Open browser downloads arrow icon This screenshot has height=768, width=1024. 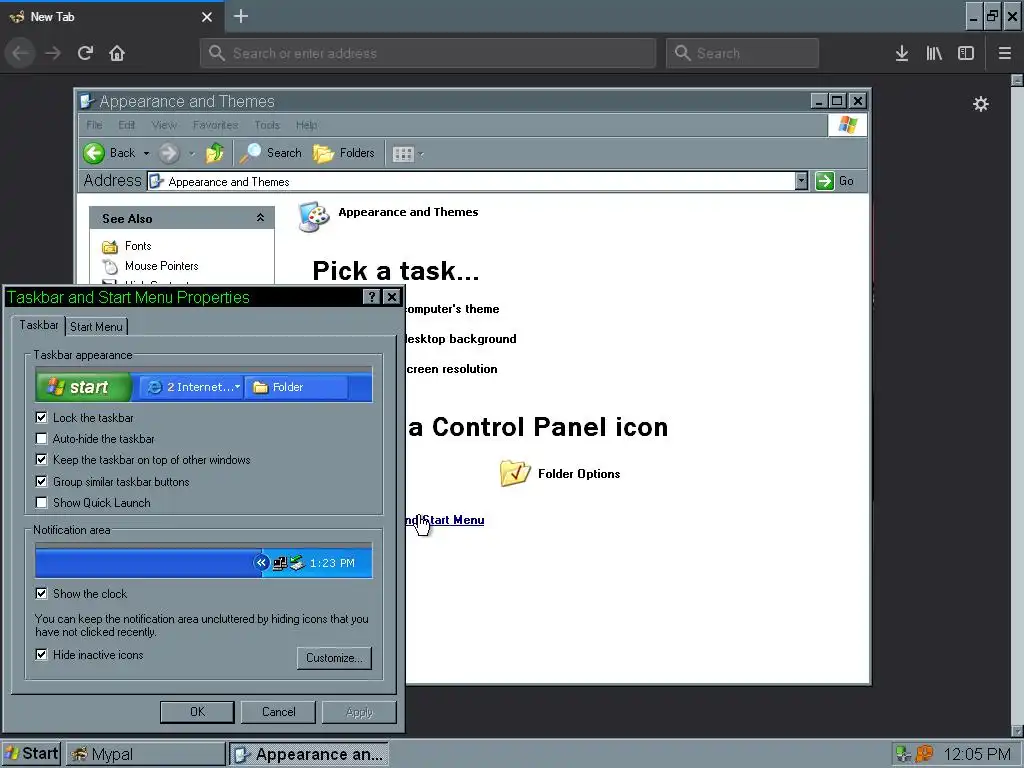pyautogui.click(x=902, y=53)
